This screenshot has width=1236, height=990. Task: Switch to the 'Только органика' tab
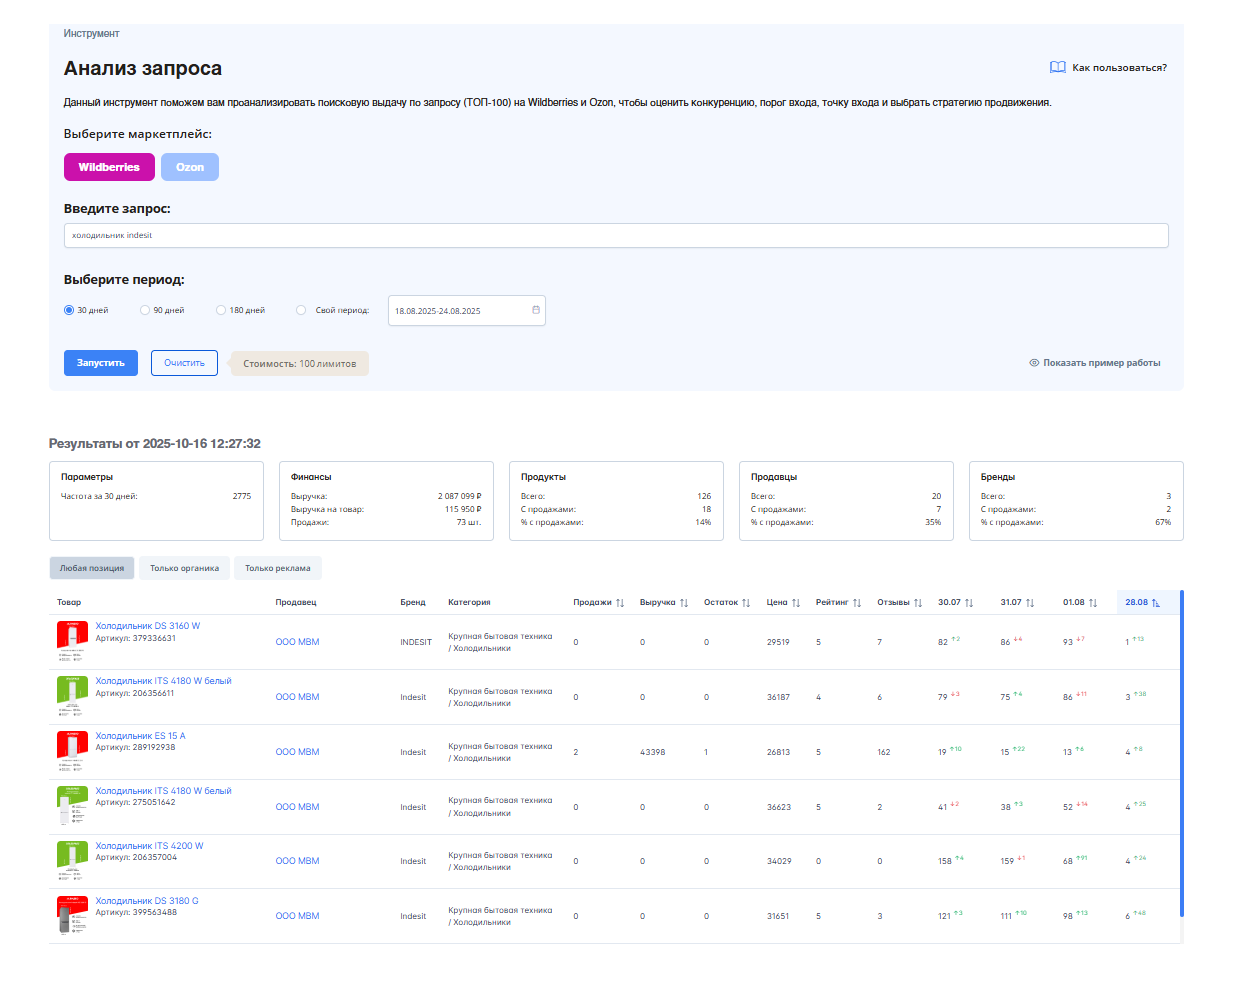(184, 568)
